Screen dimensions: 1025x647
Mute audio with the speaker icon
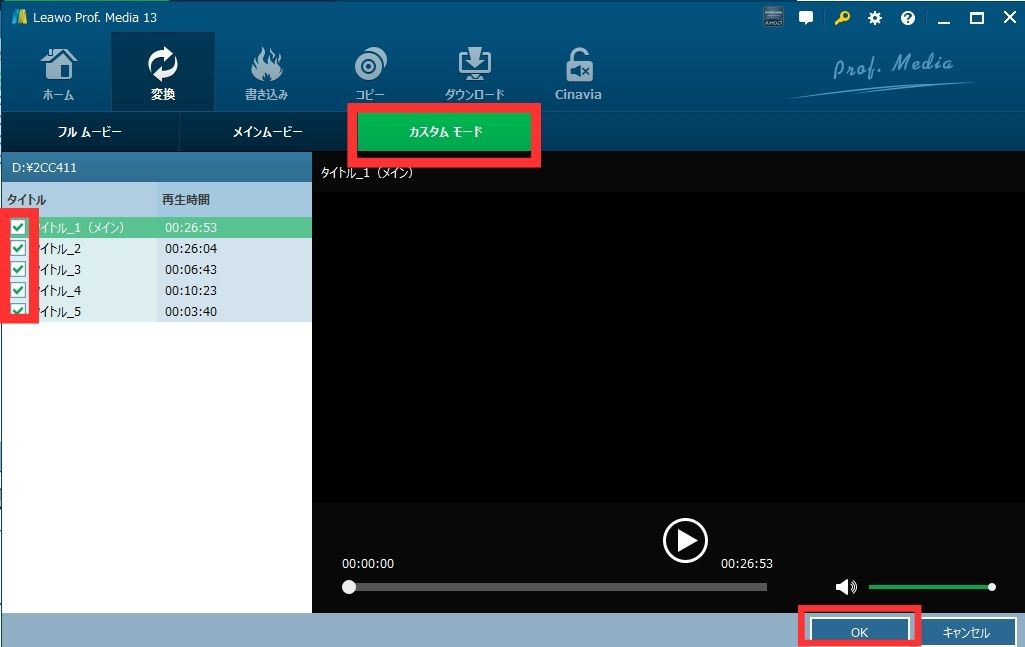tap(846, 587)
